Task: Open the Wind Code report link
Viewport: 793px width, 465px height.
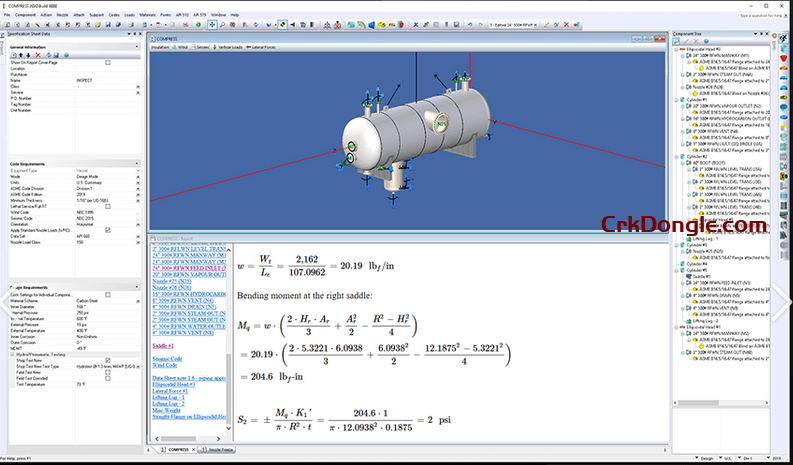Action: pyautogui.click(x=164, y=365)
